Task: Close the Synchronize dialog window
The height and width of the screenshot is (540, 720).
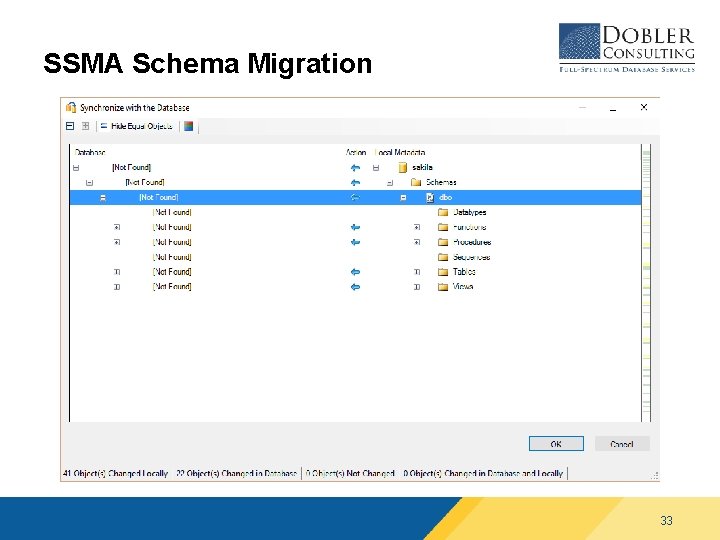Action: tap(644, 107)
